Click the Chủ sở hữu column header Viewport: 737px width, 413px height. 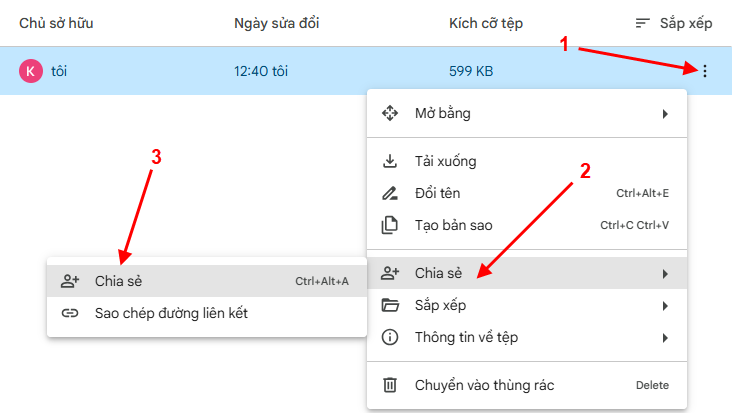tap(63, 23)
